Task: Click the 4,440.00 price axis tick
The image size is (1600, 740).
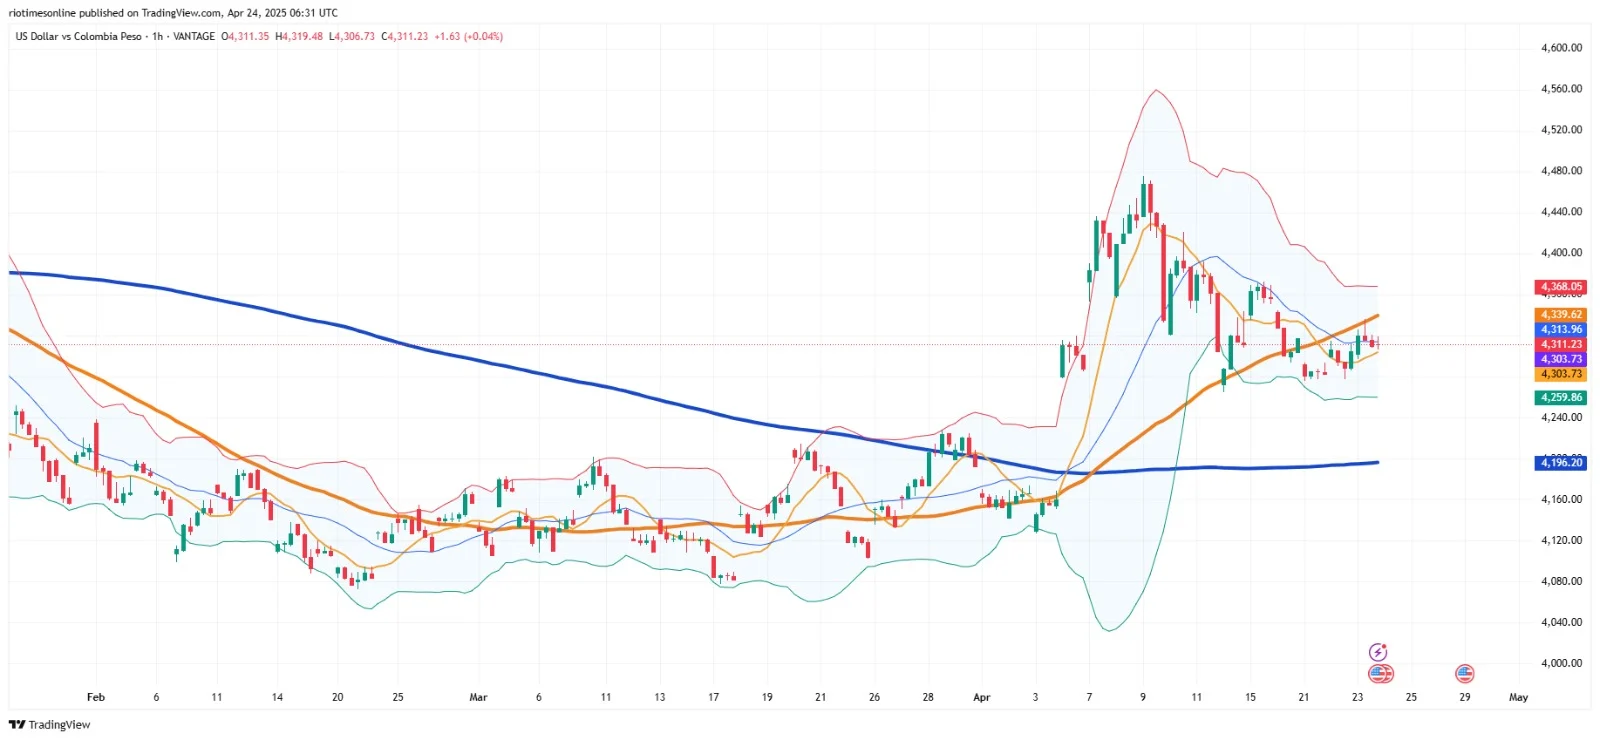Action: coord(1561,212)
